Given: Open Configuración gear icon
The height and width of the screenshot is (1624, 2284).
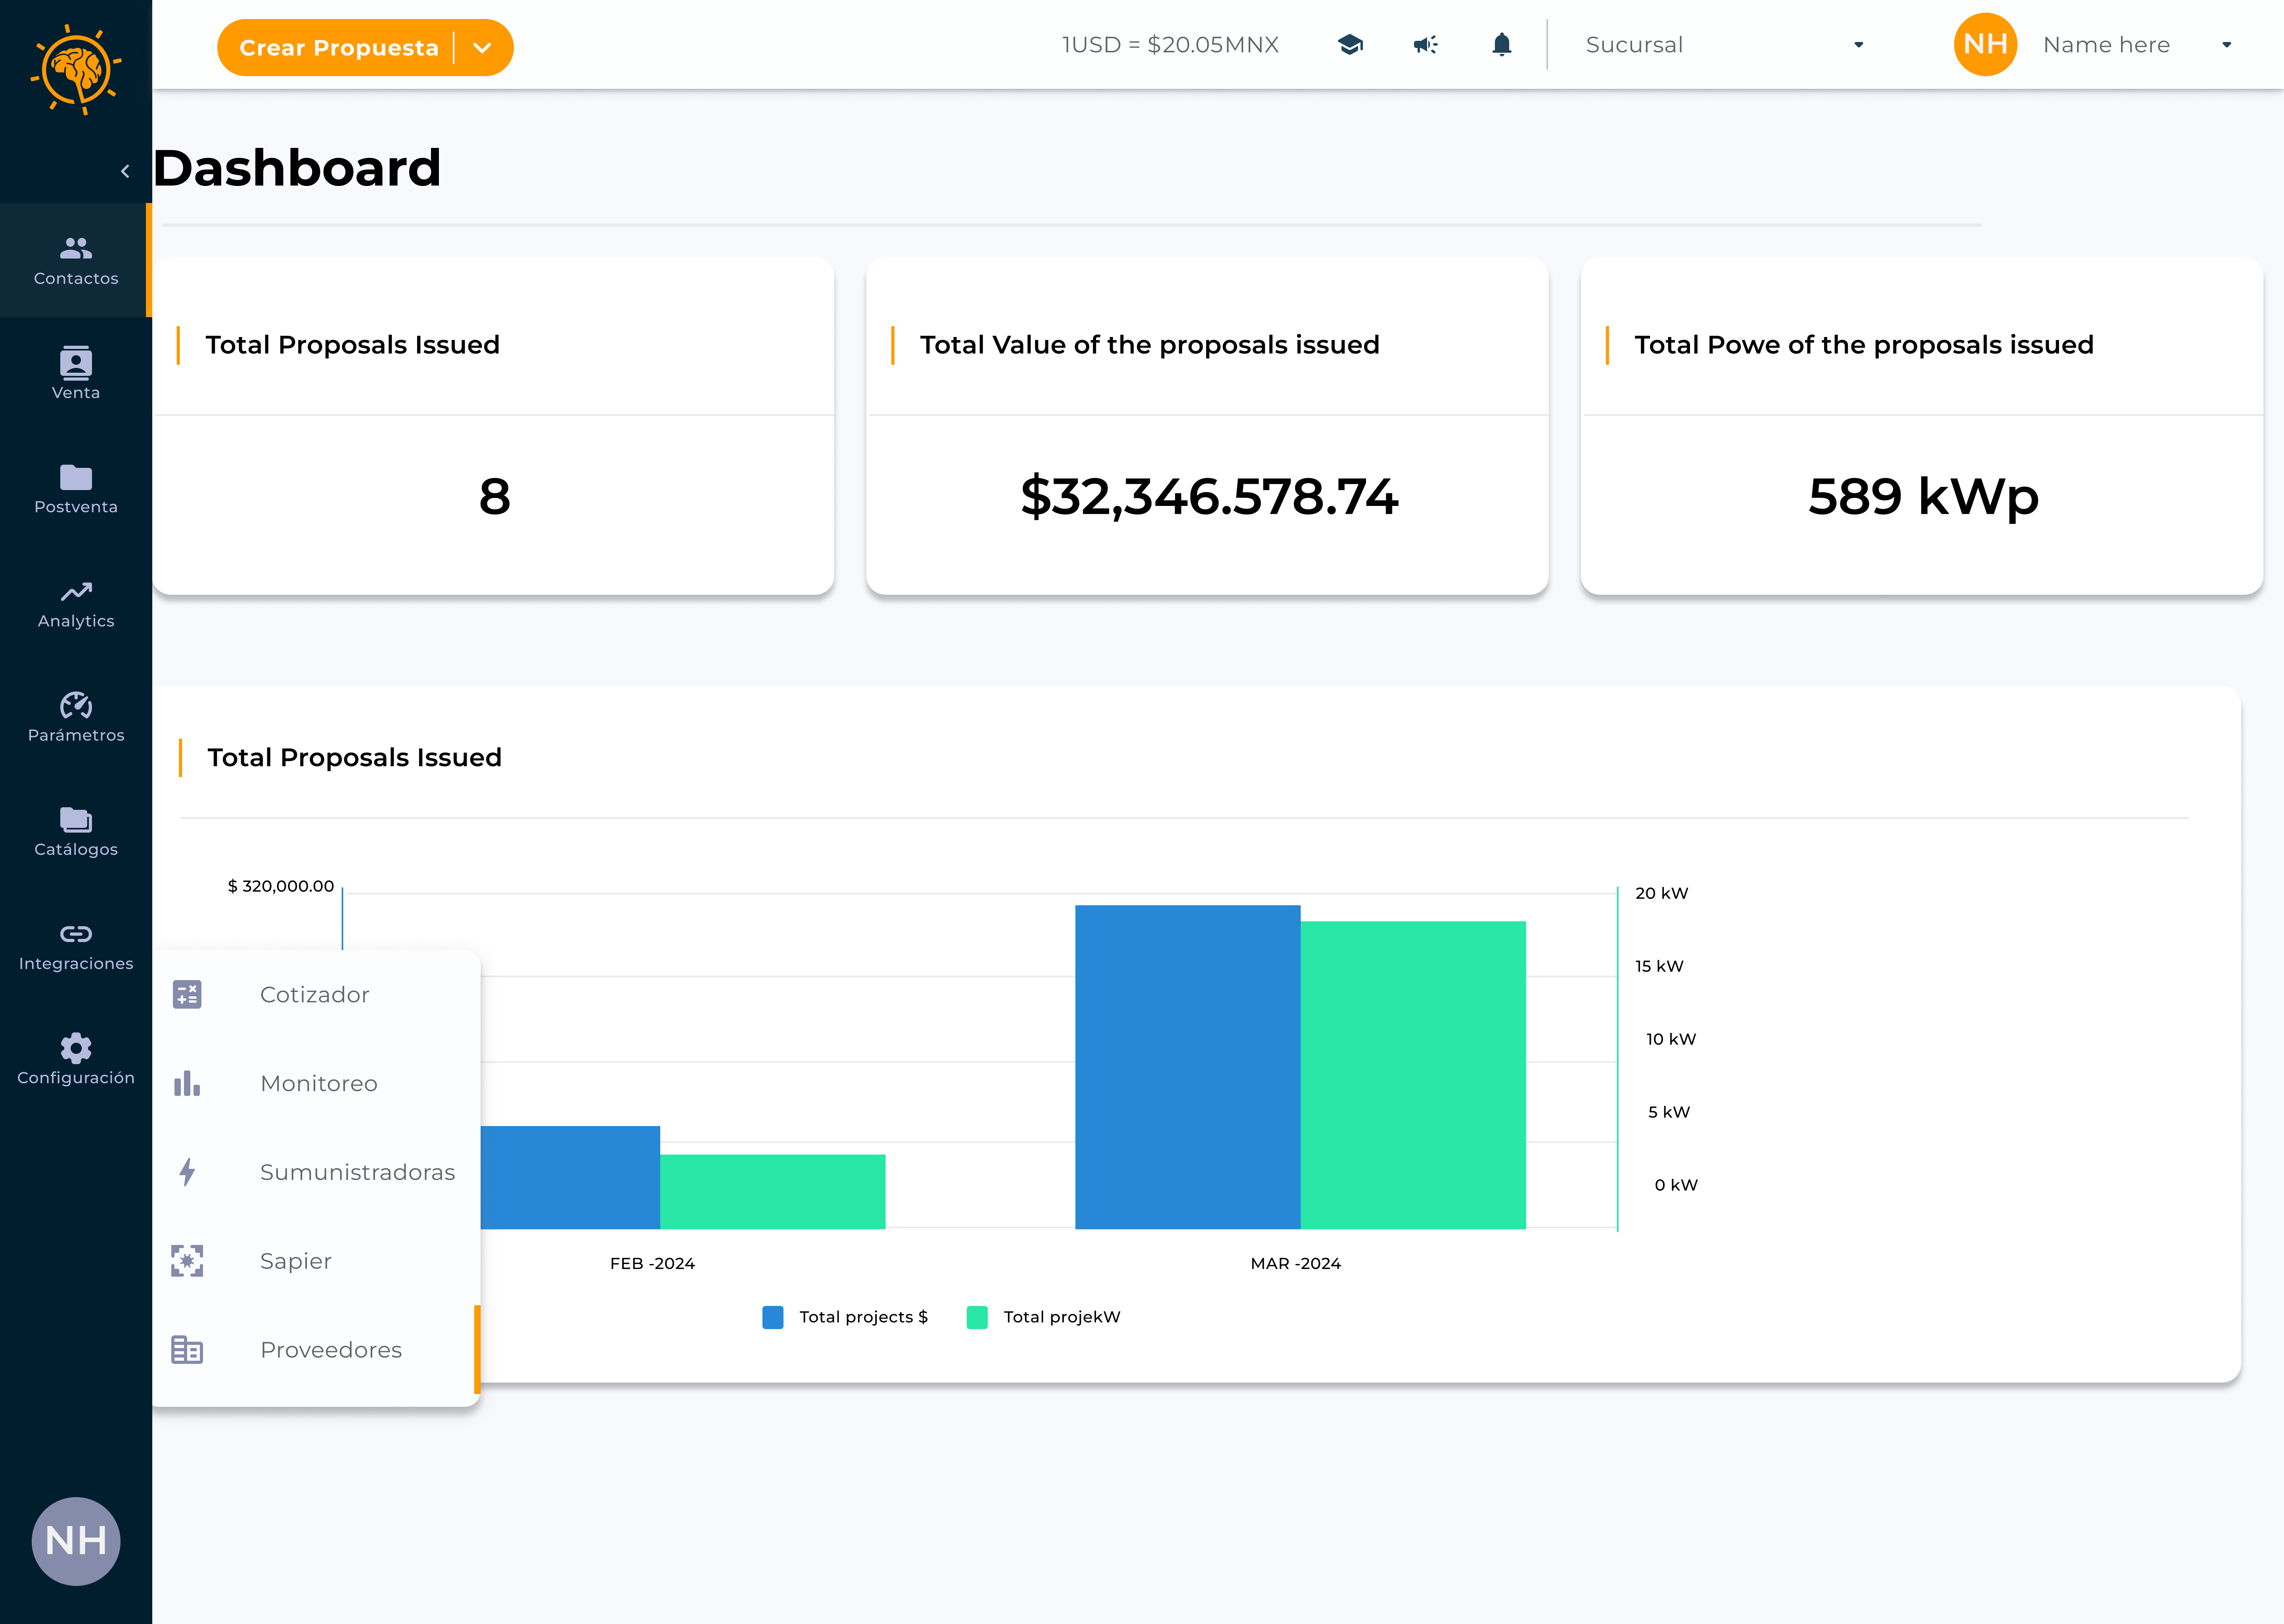Looking at the screenshot, I should 76,1060.
